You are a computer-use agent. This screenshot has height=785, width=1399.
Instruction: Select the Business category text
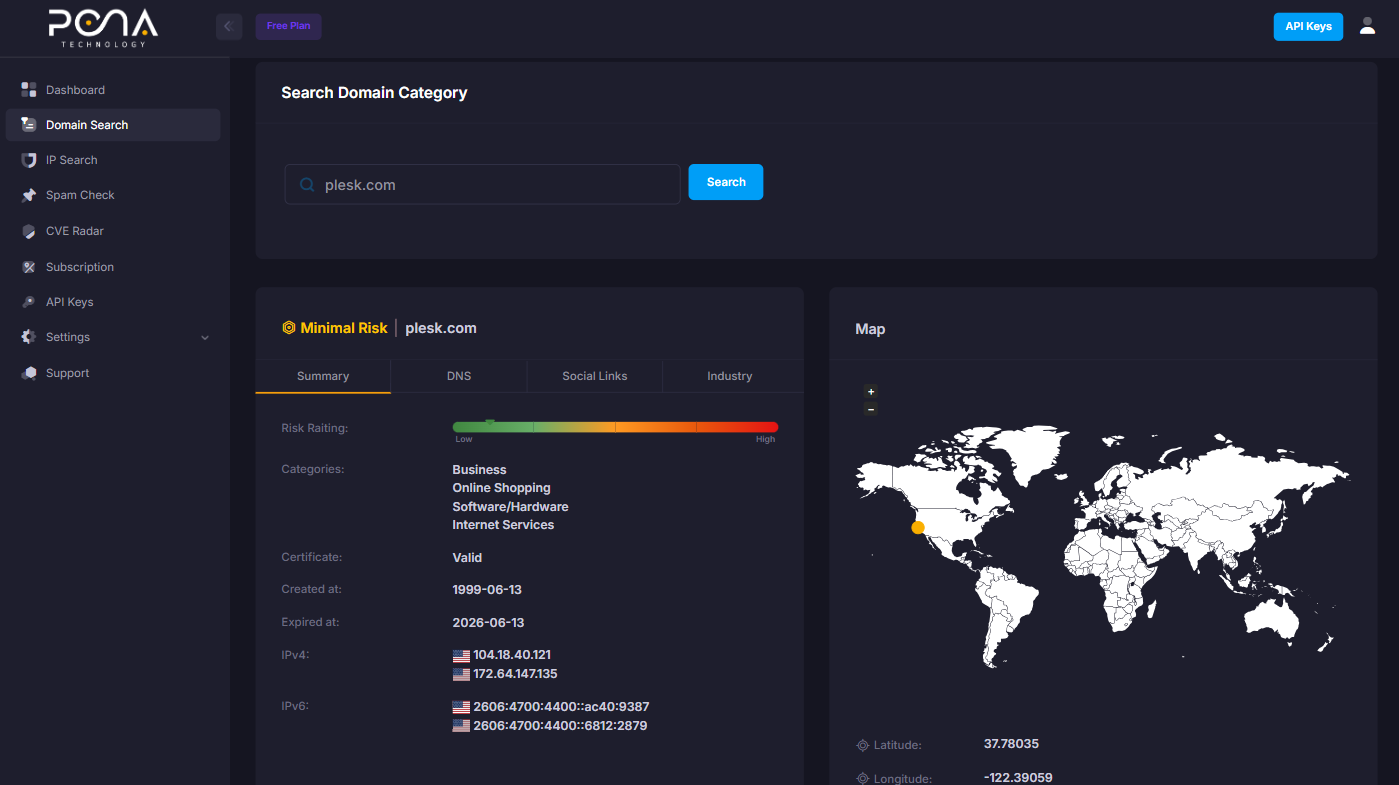pos(479,470)
